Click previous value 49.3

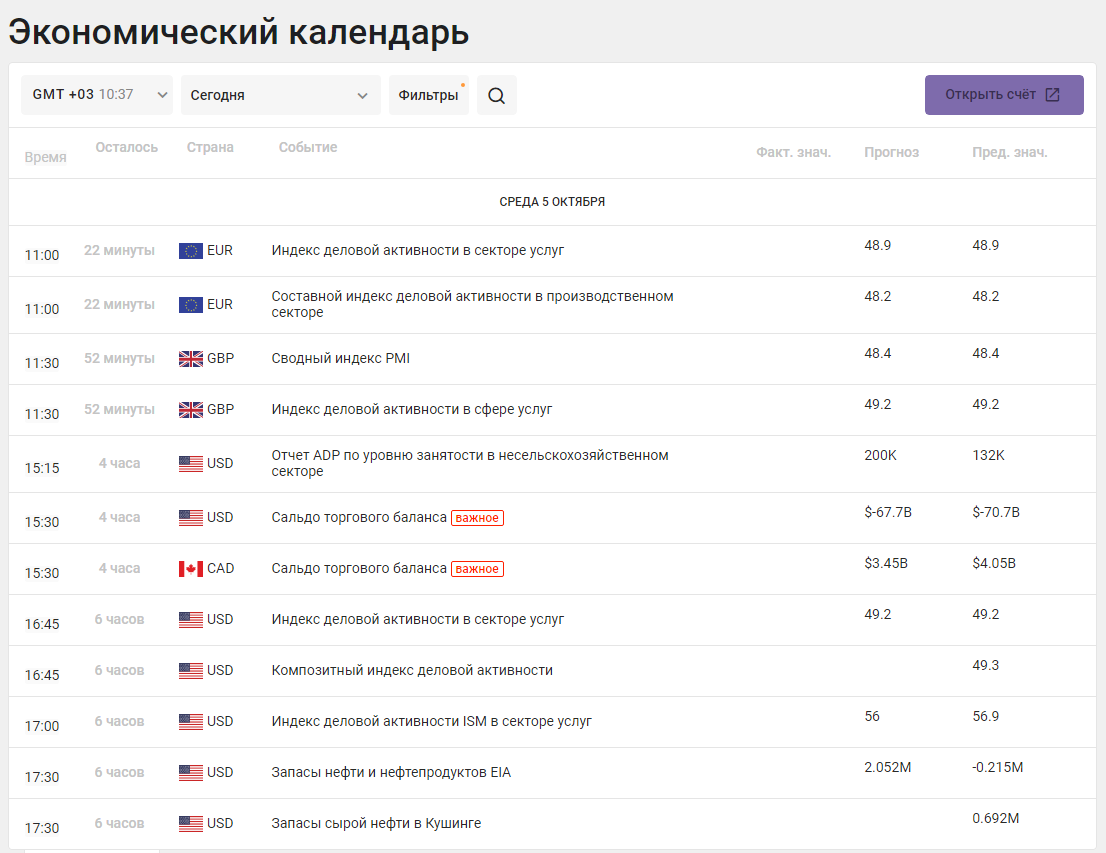pos(985,665)
